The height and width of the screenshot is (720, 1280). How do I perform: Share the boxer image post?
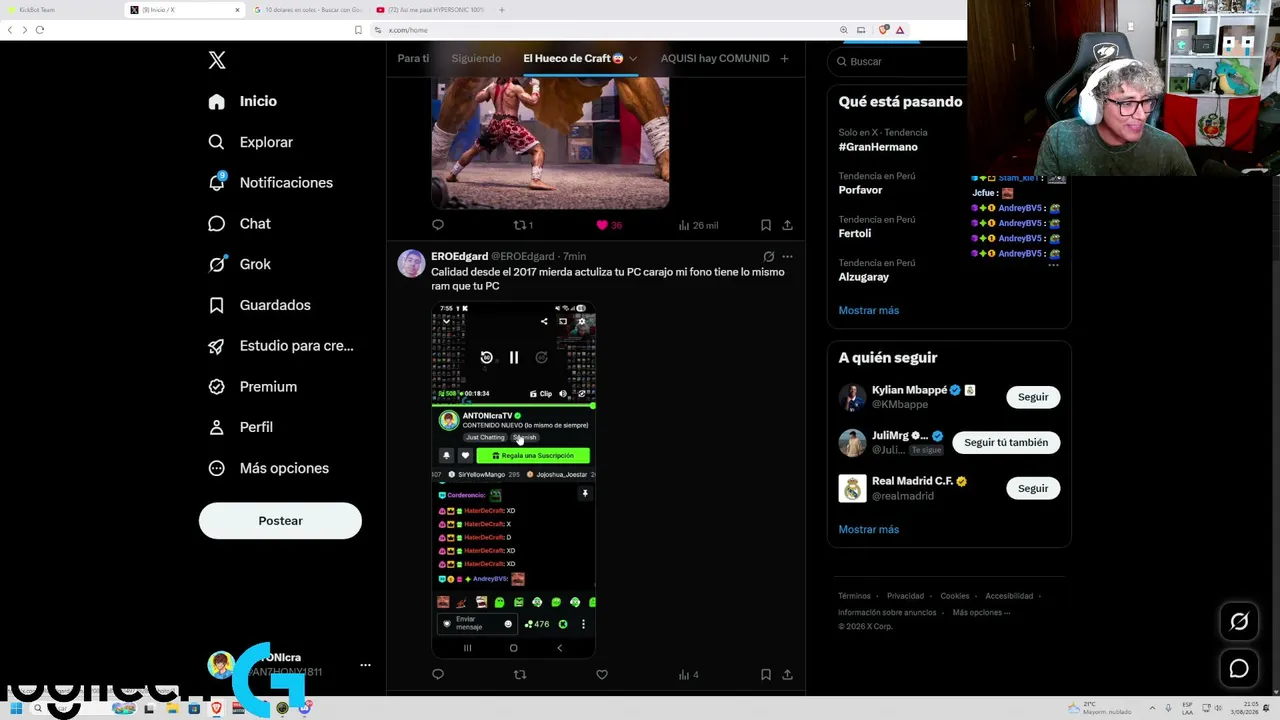pos(788,225)
